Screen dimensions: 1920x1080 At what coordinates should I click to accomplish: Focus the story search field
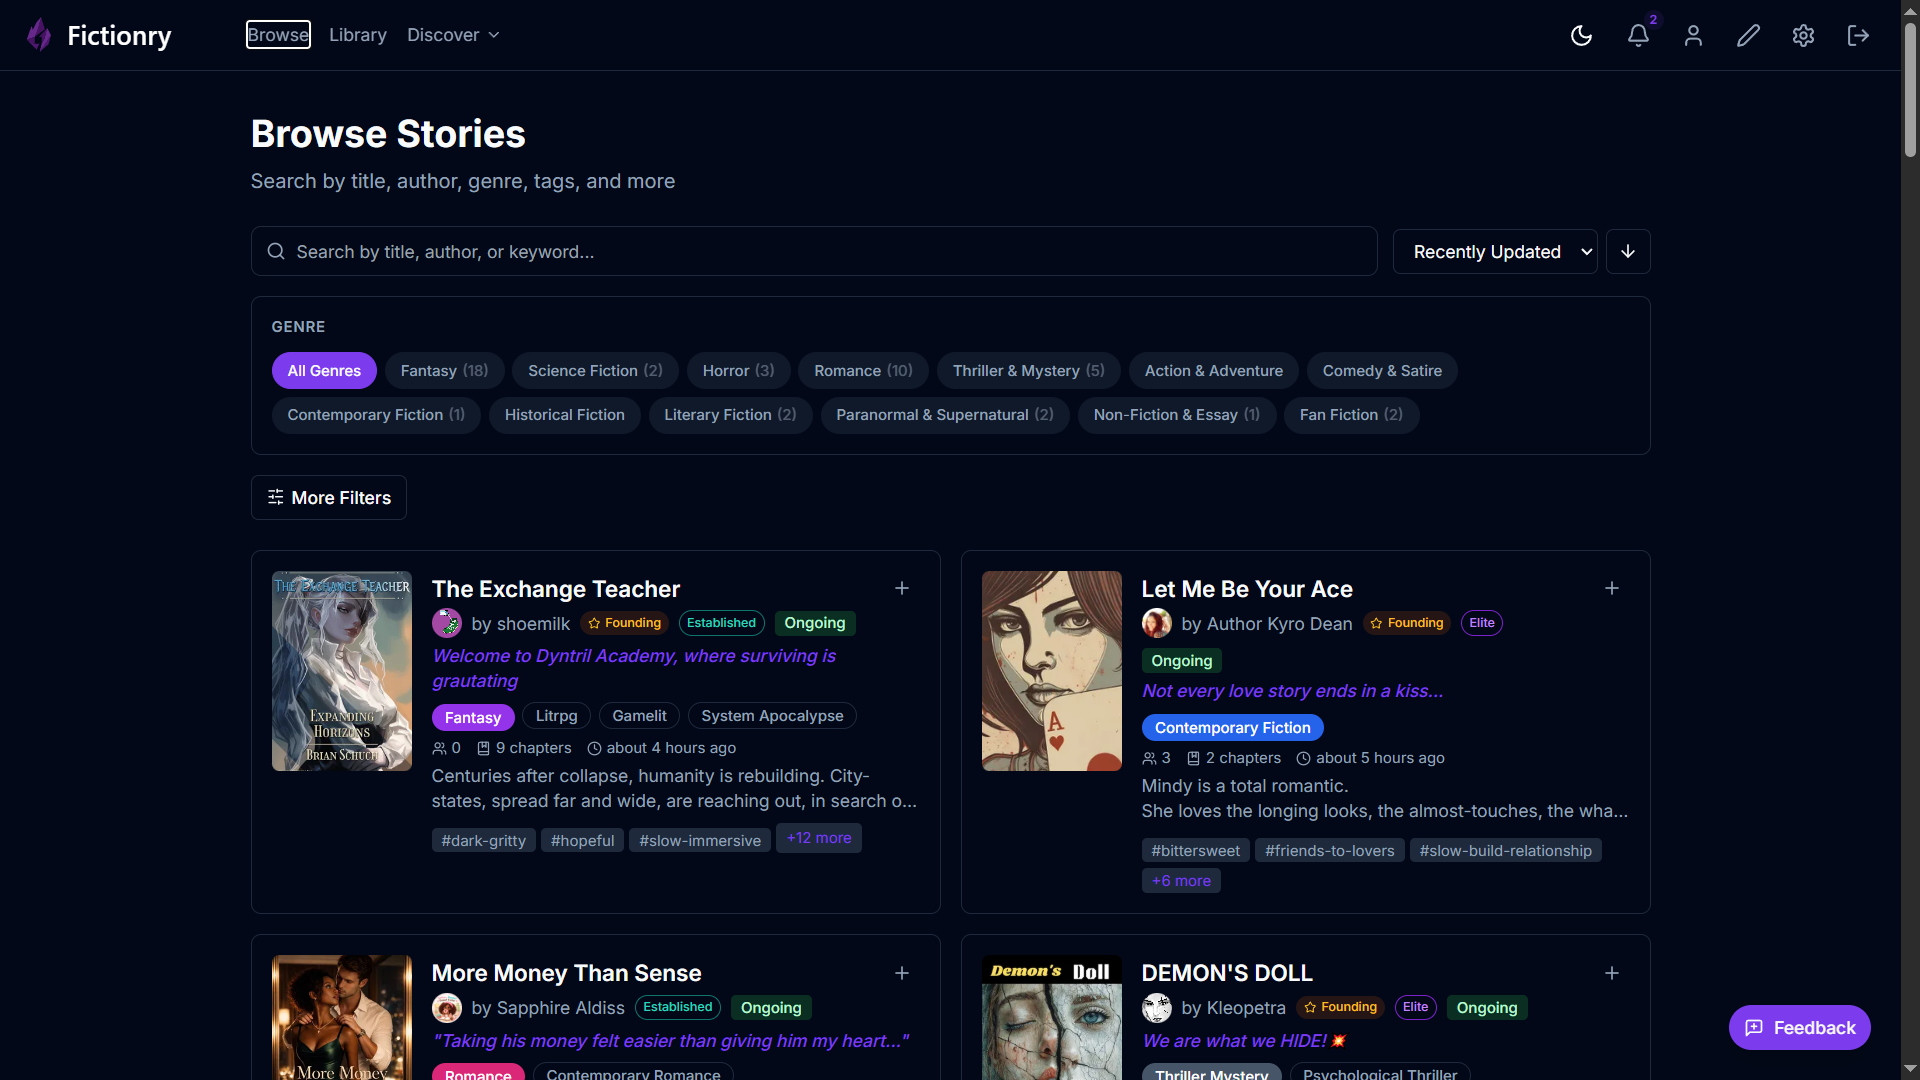(814, 252)
